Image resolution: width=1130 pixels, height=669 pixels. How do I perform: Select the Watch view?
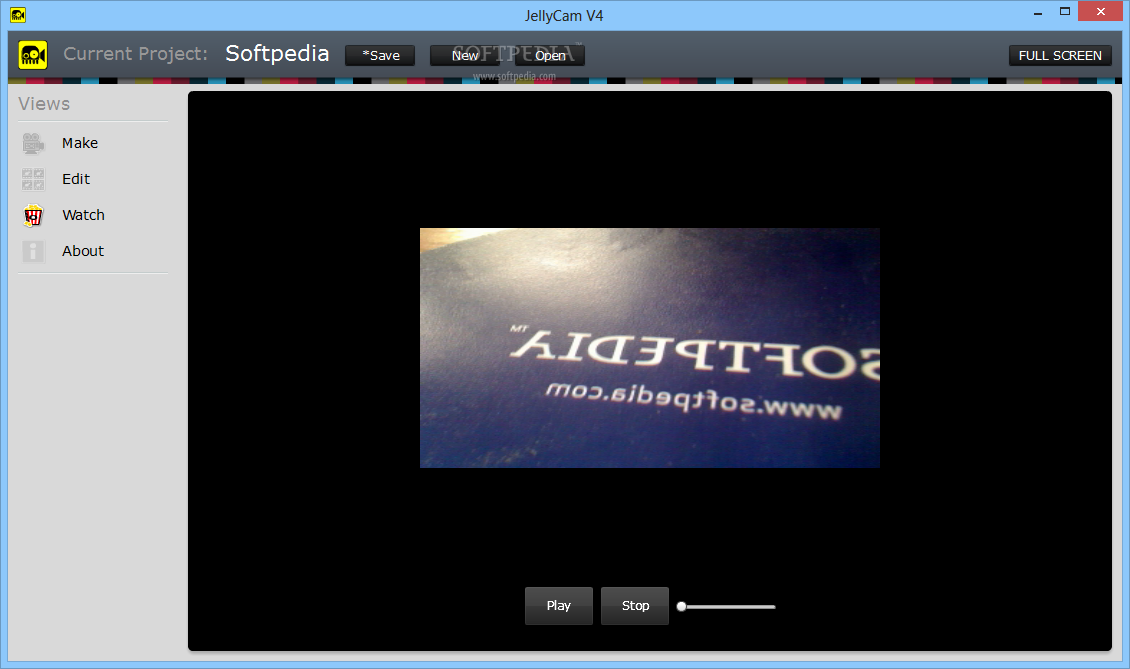83,215
